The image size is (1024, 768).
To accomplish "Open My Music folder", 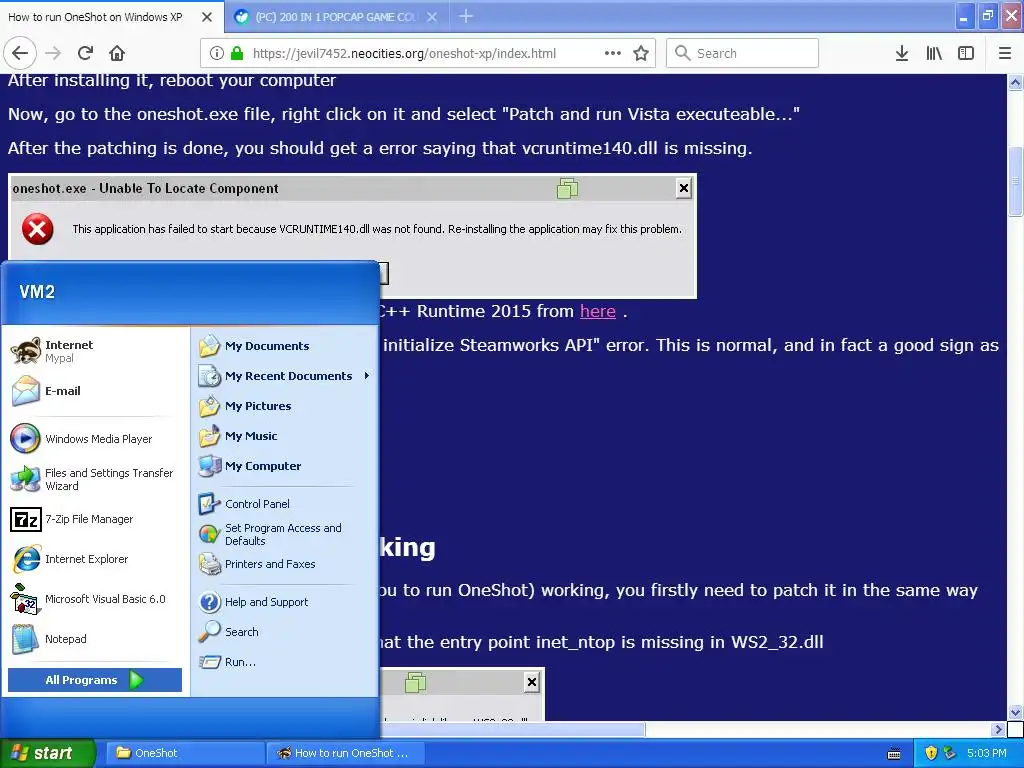I will [x=284, y=436].
